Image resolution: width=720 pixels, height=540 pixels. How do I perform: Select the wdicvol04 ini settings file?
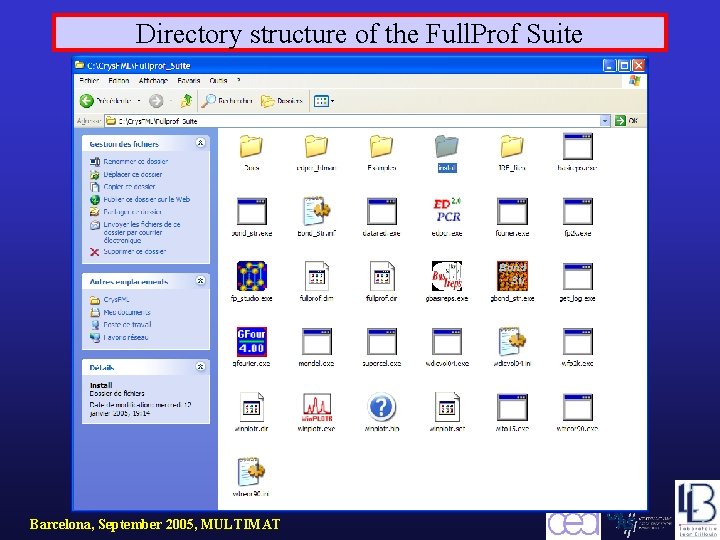pyautogui.click(x=512, y=342)
